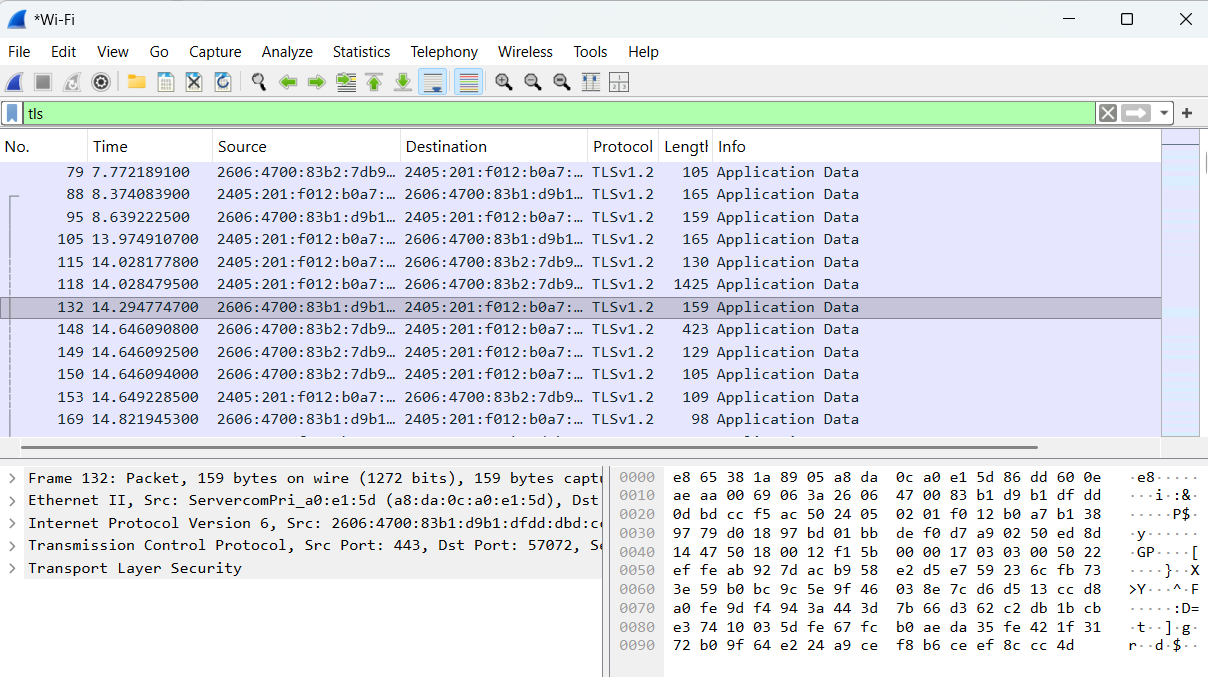The height and width of the screenshot is (677, 1208).
Task: Apply the display filter with the arrow button
Action: tap(1136, 113)
